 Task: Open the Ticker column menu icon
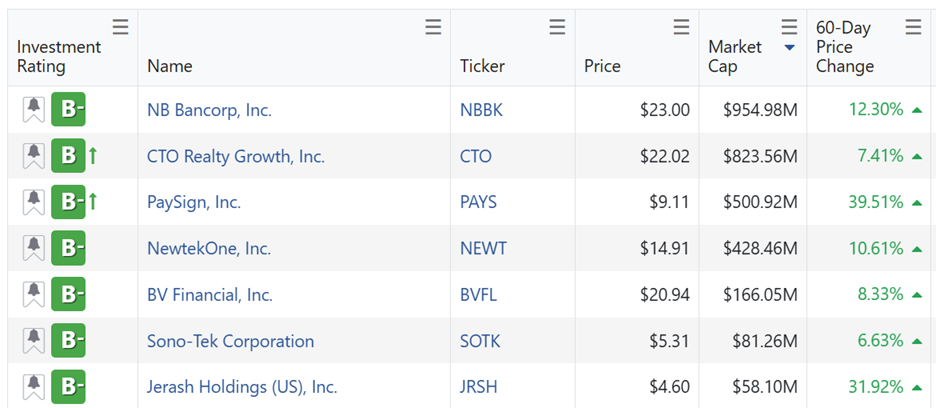pos(558,27)
